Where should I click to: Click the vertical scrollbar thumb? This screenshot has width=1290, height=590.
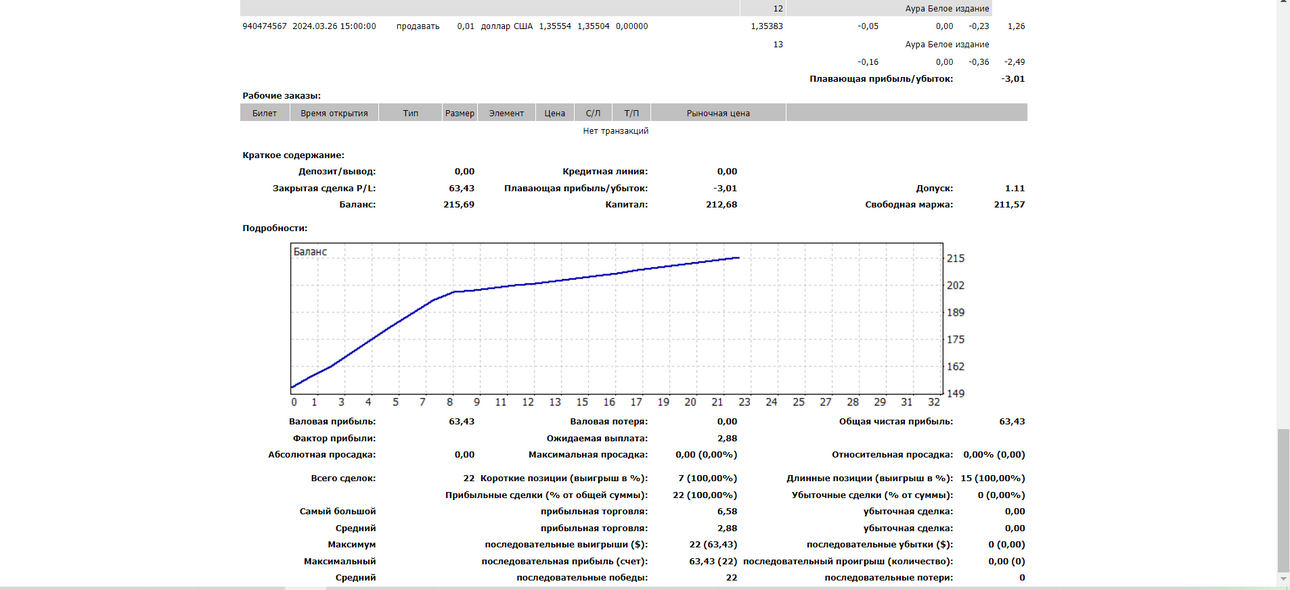tap(1283, 498)
